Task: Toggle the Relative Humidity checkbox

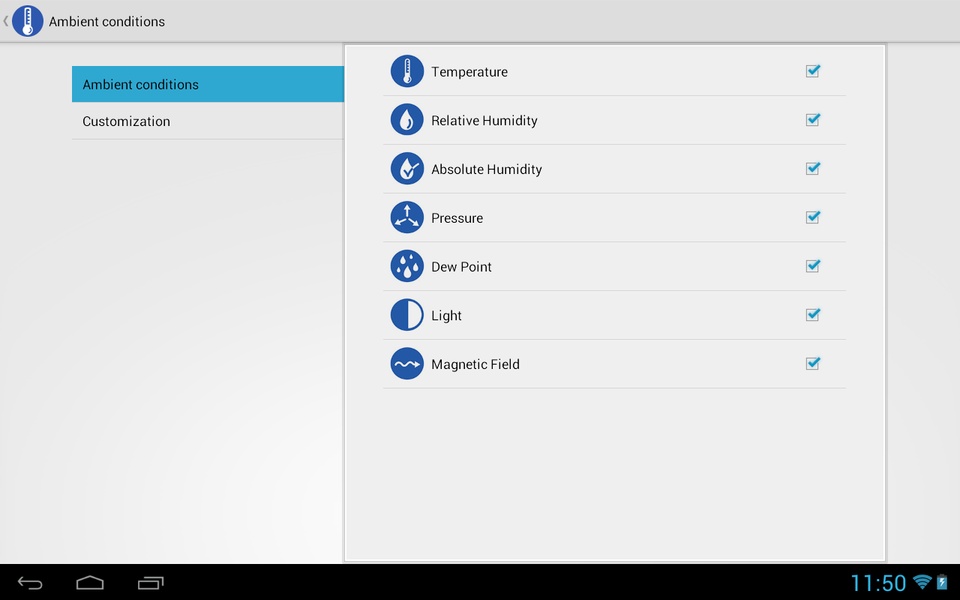Action: pos(813,119)
